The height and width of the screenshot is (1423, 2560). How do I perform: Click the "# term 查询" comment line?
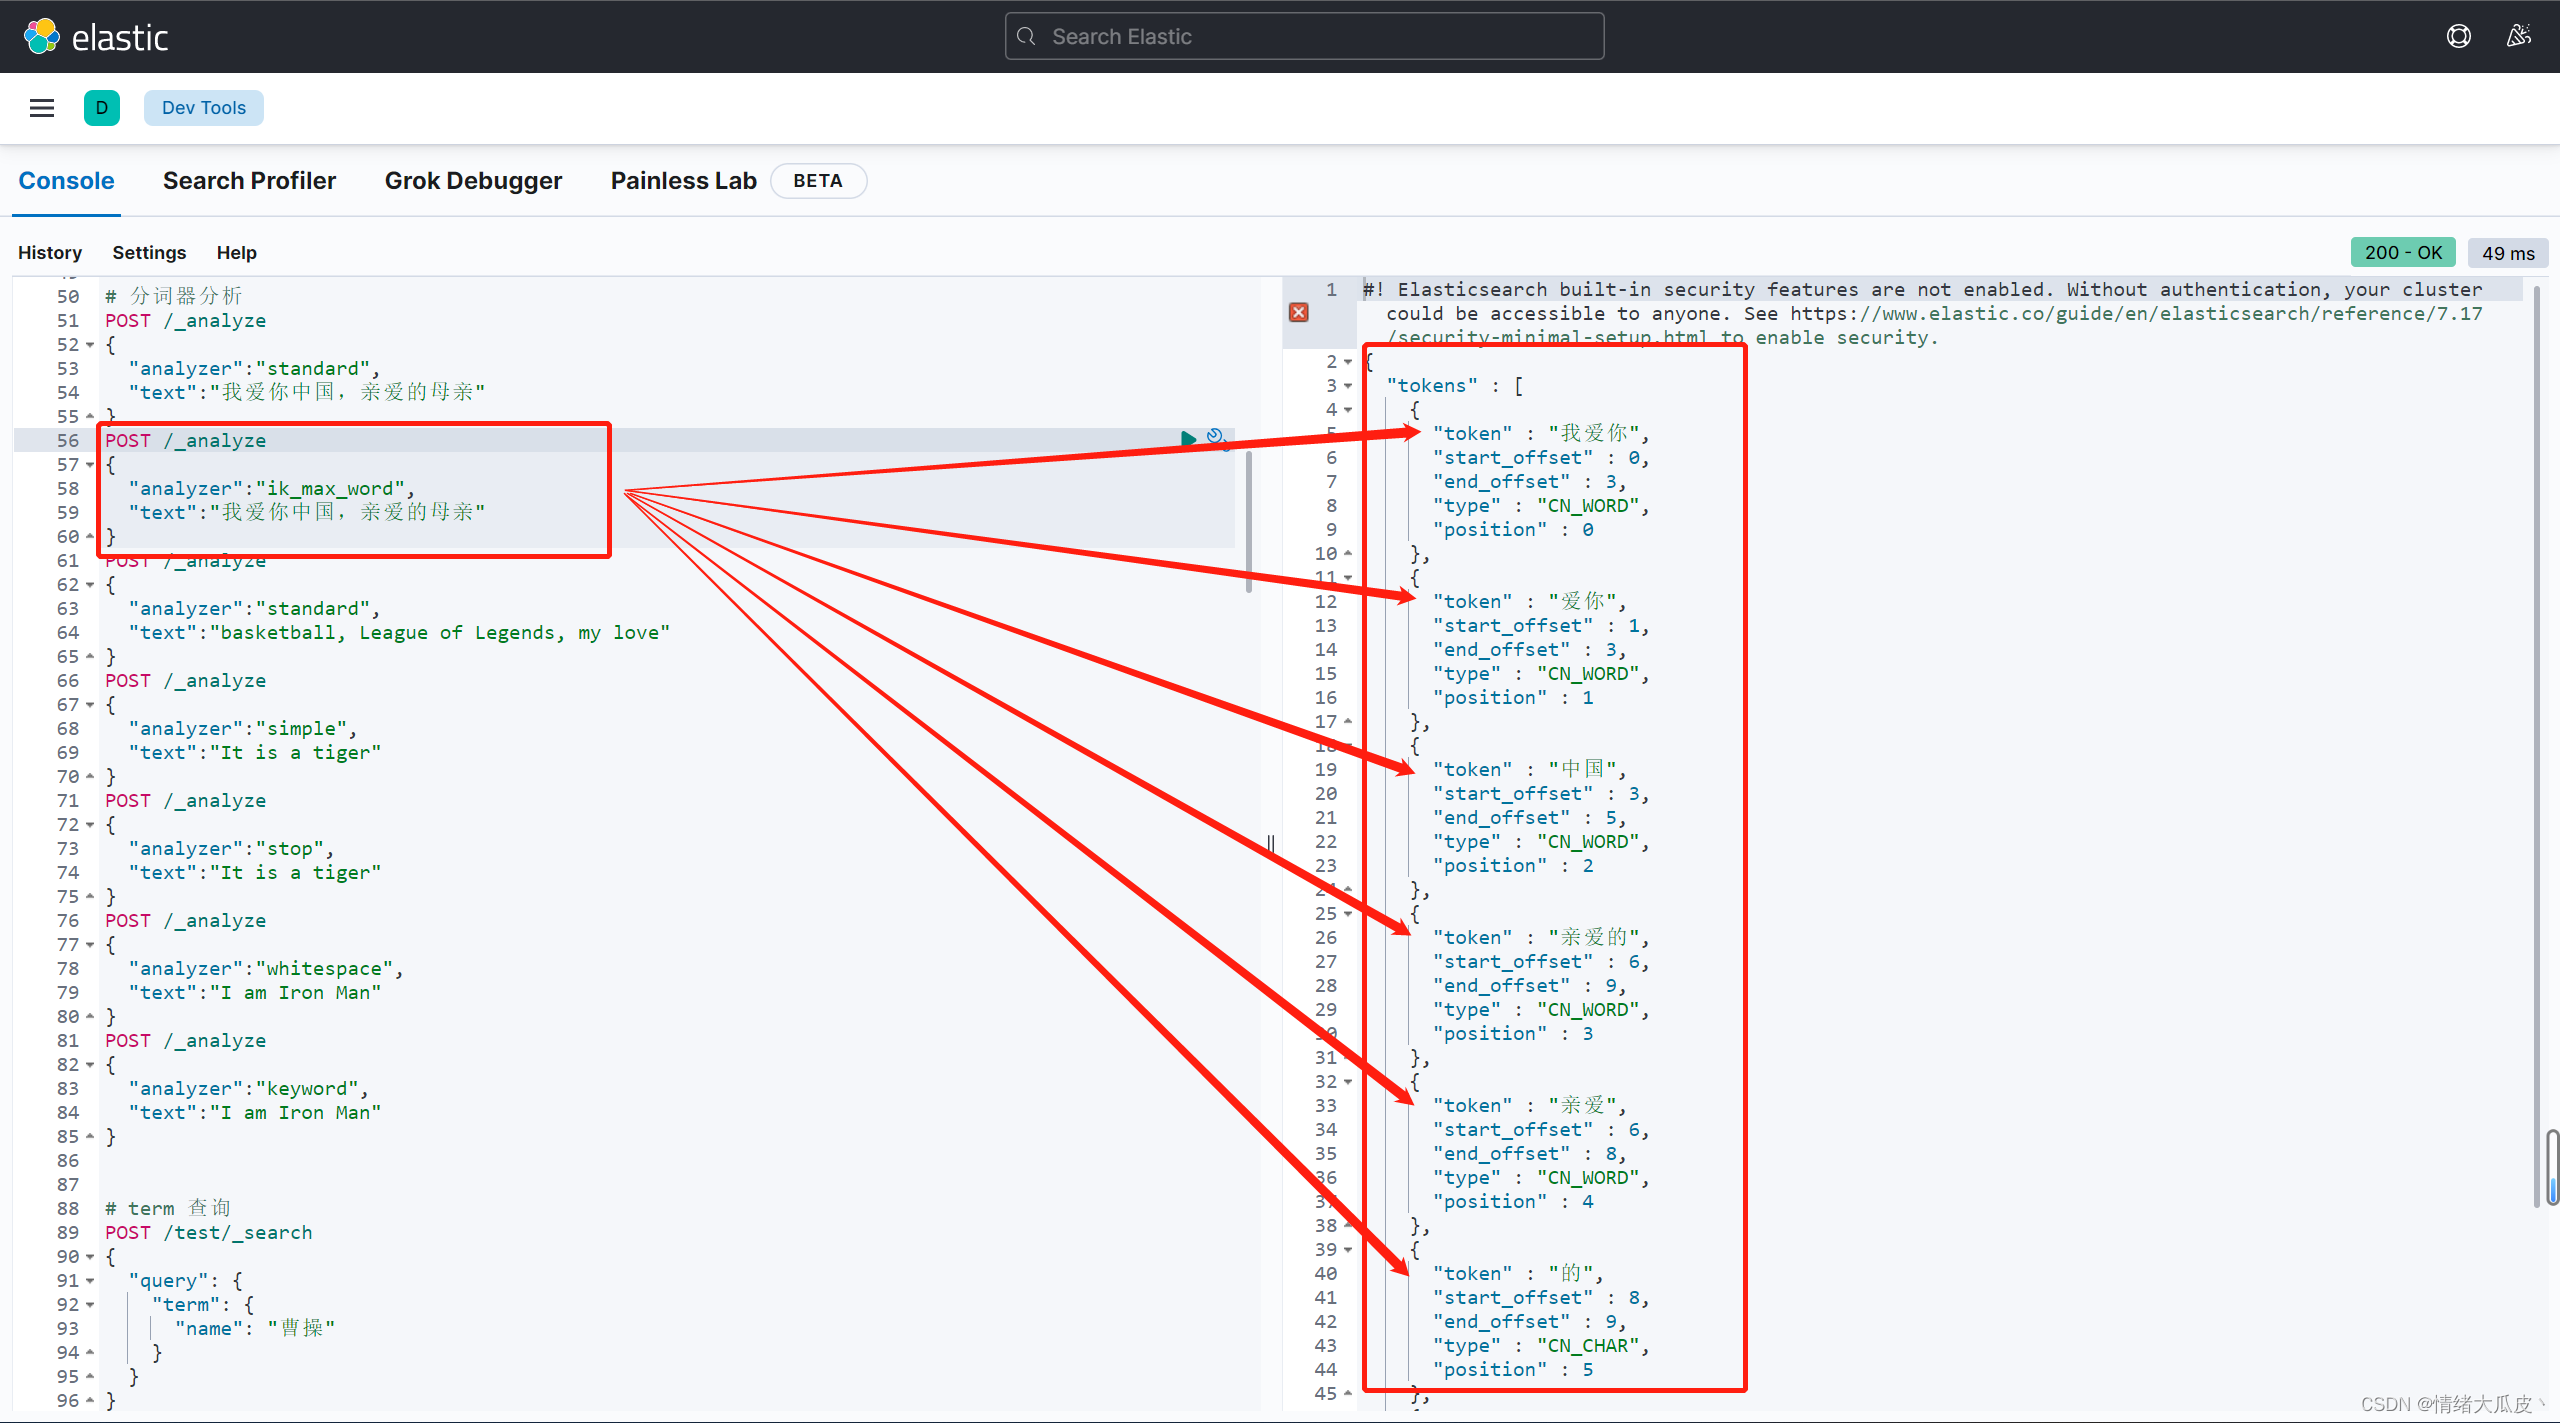(x=168, y=1209)
